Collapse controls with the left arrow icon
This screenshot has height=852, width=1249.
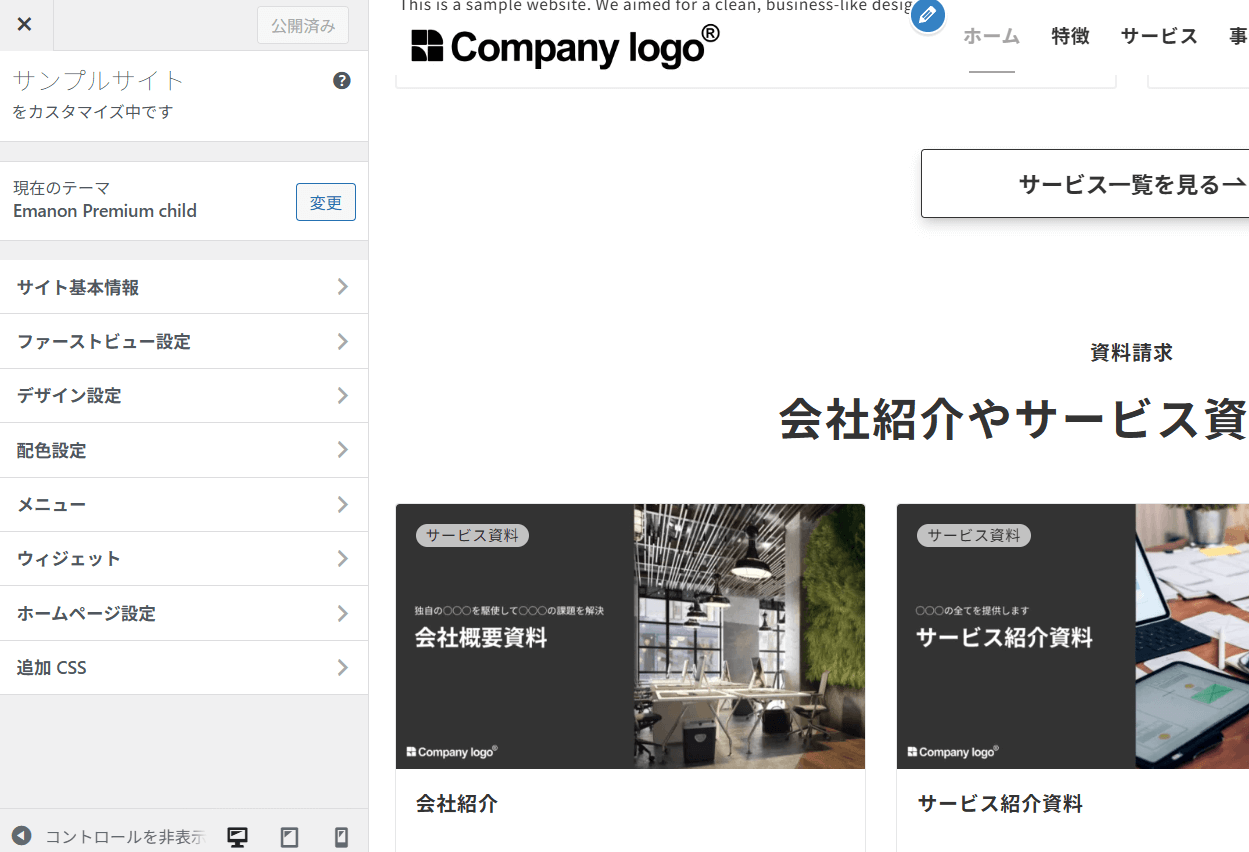click(x=22, y=836)
